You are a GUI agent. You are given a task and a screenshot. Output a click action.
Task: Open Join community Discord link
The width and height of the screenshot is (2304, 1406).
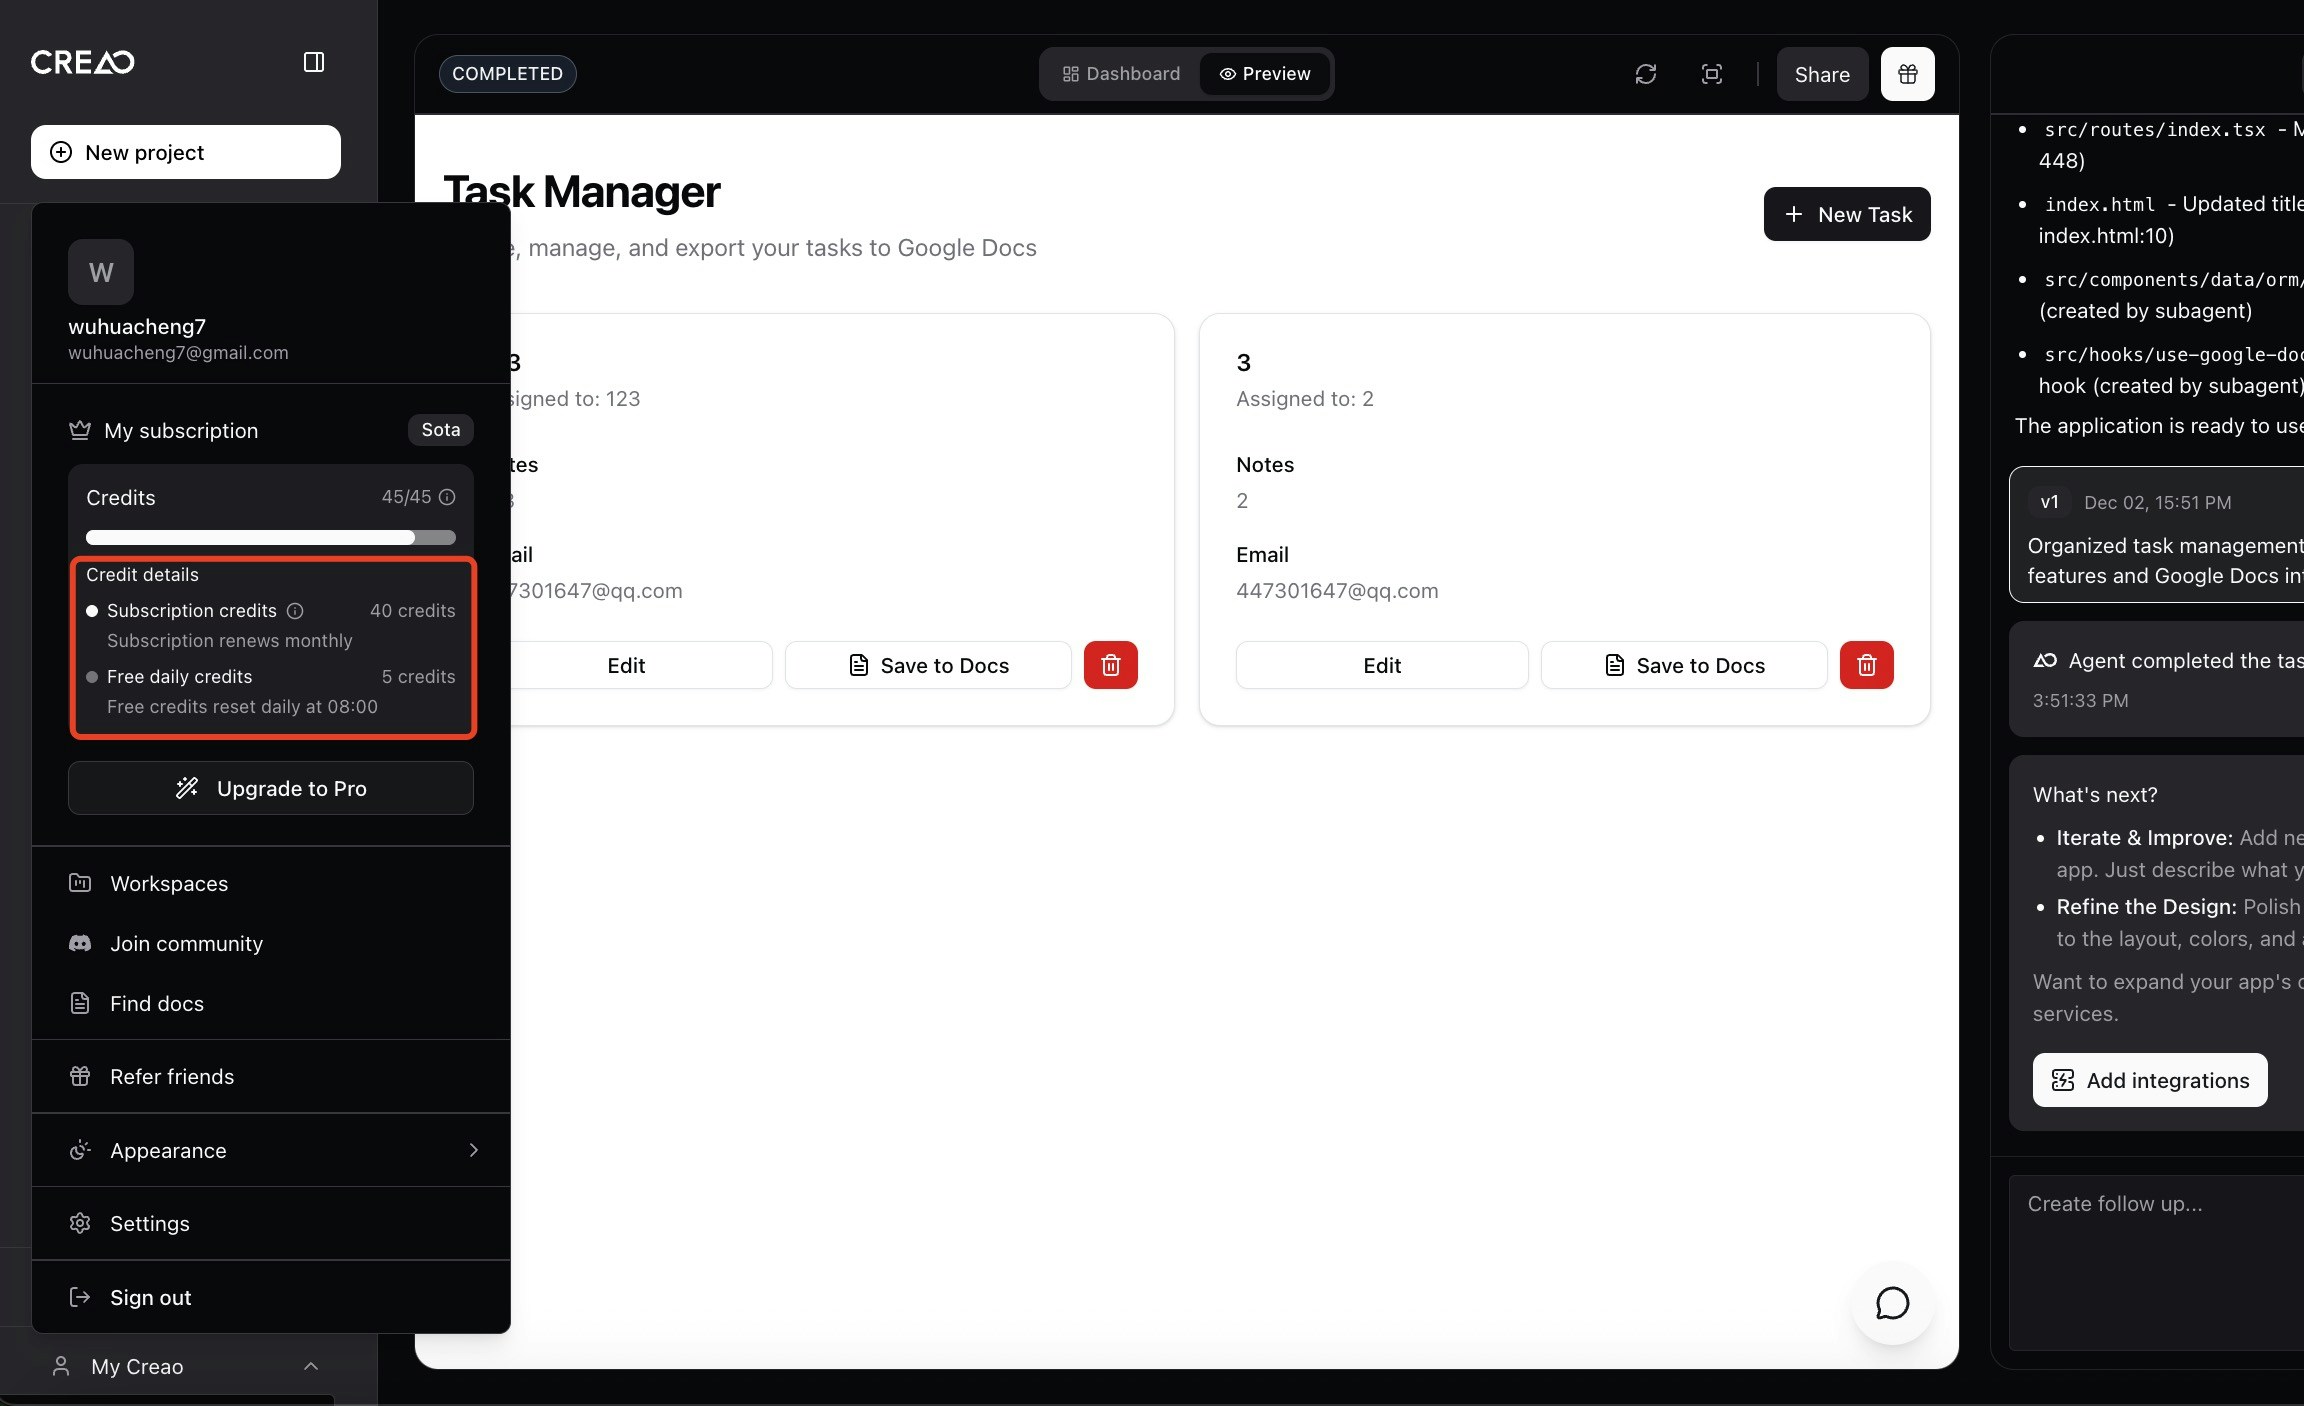pos(186,943)
